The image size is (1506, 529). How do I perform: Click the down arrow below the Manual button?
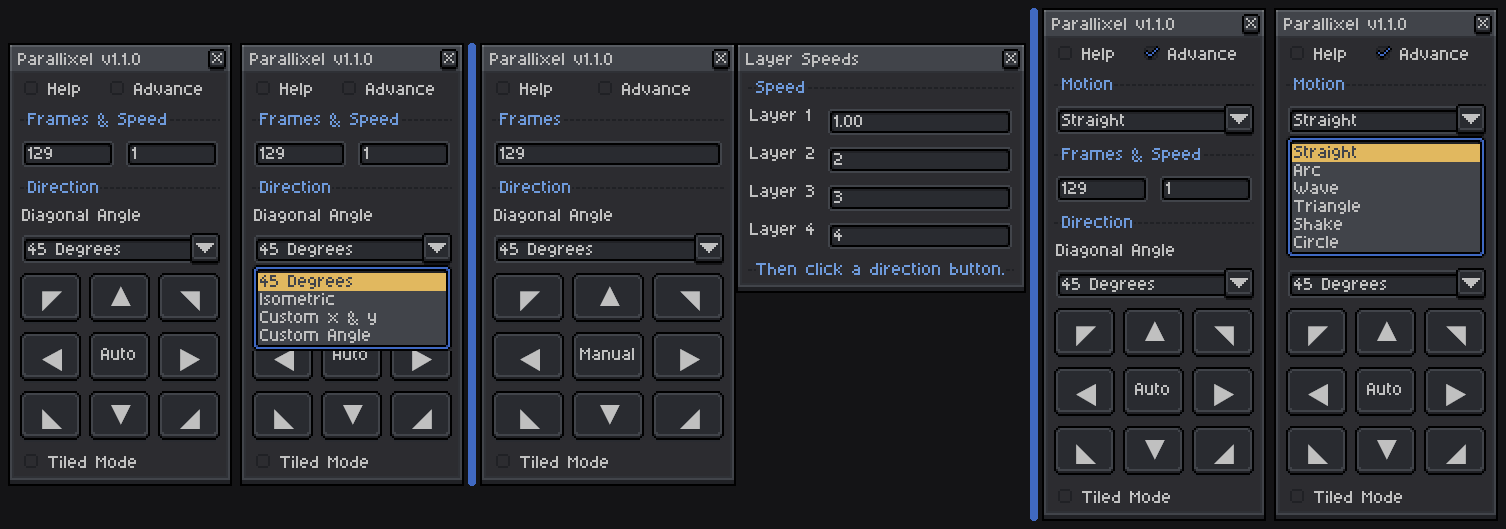click(x=608, y=416)
